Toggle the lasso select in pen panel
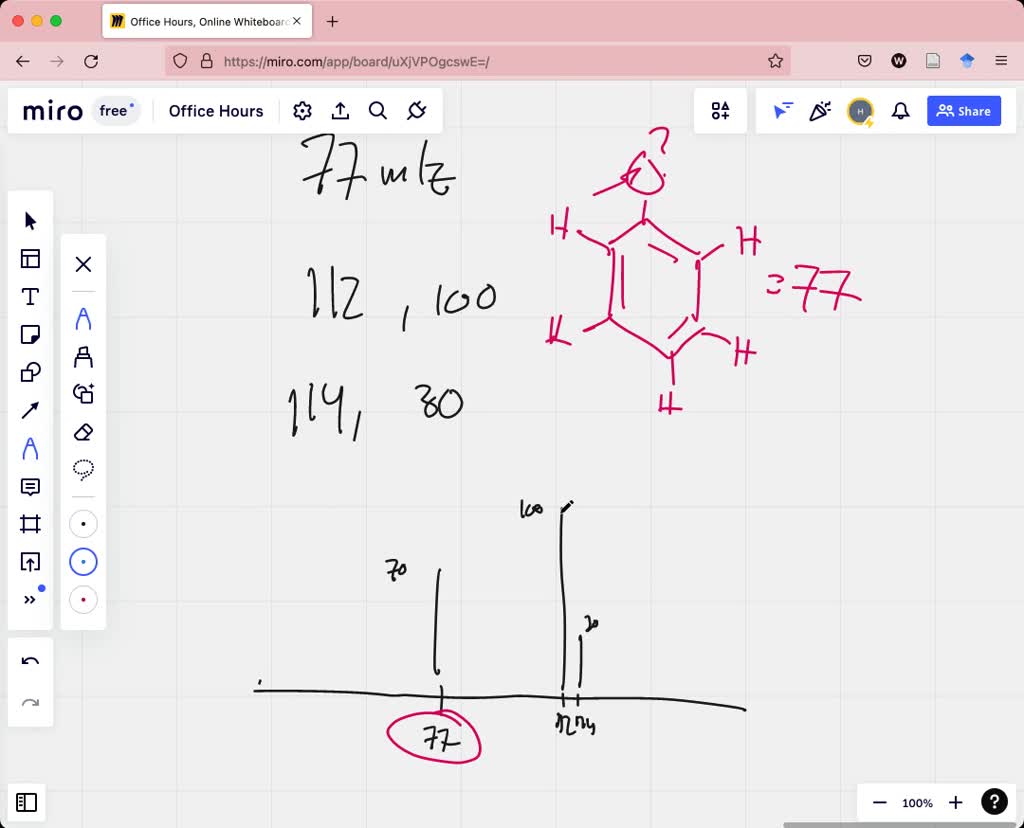This screenshot has width=1024, height=828. pyautogui.click(x=83, y=470)
